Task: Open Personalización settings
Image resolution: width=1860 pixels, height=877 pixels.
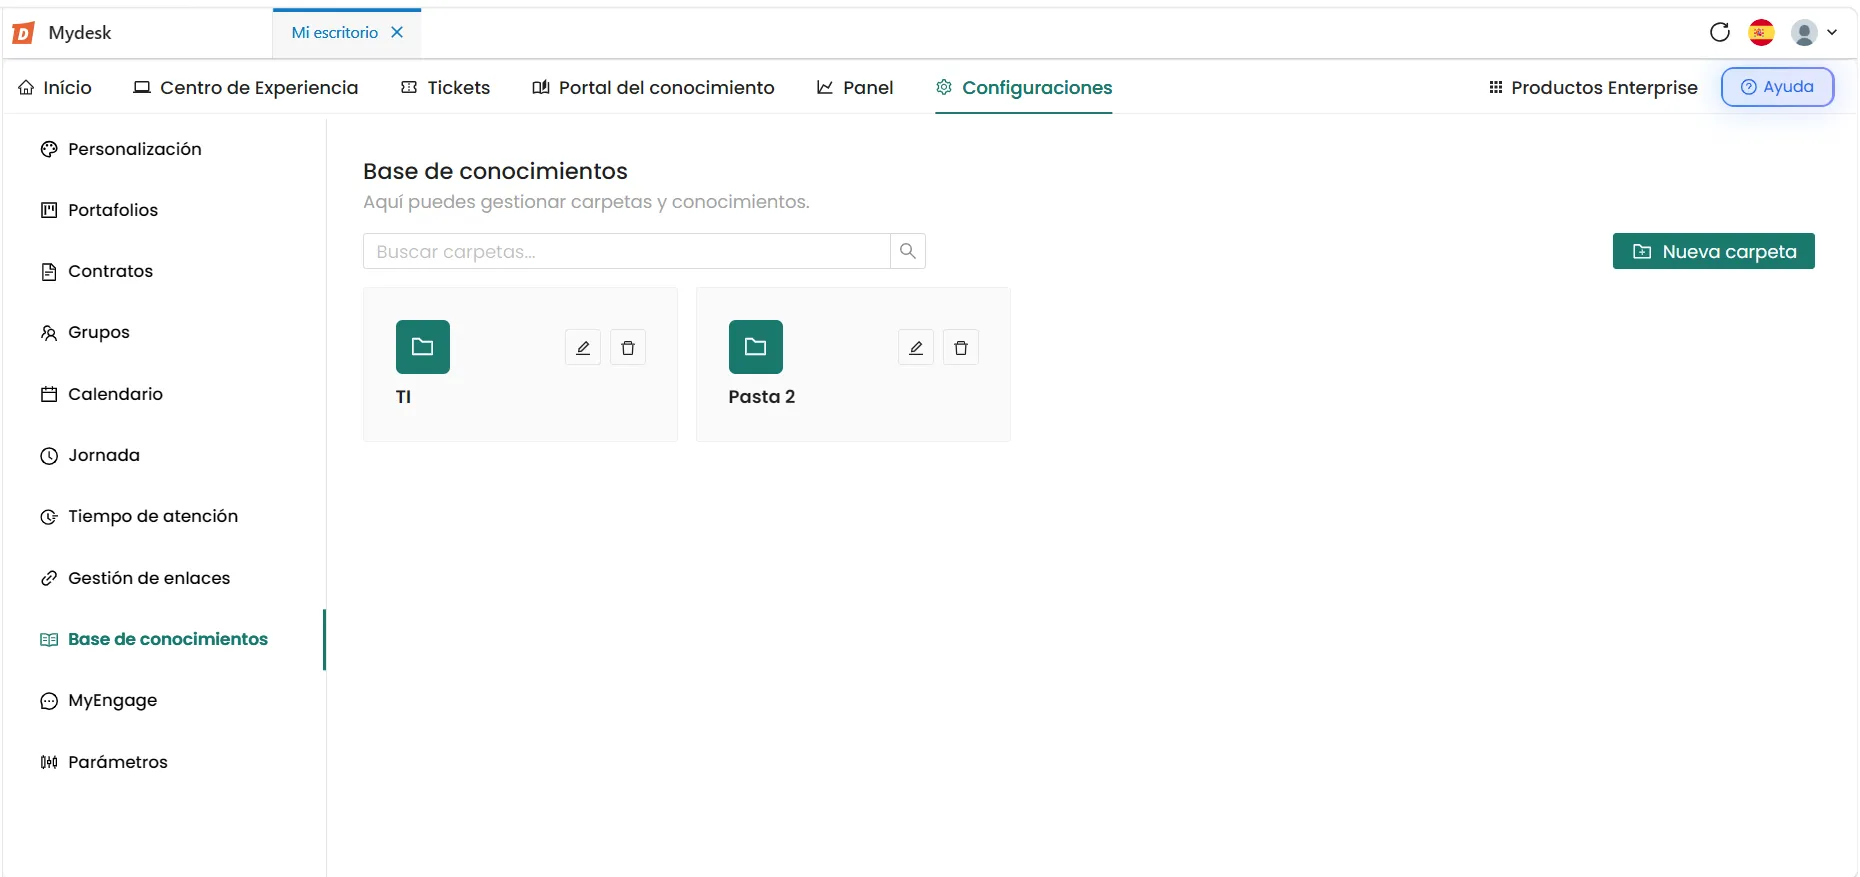Action: point(121,149)
